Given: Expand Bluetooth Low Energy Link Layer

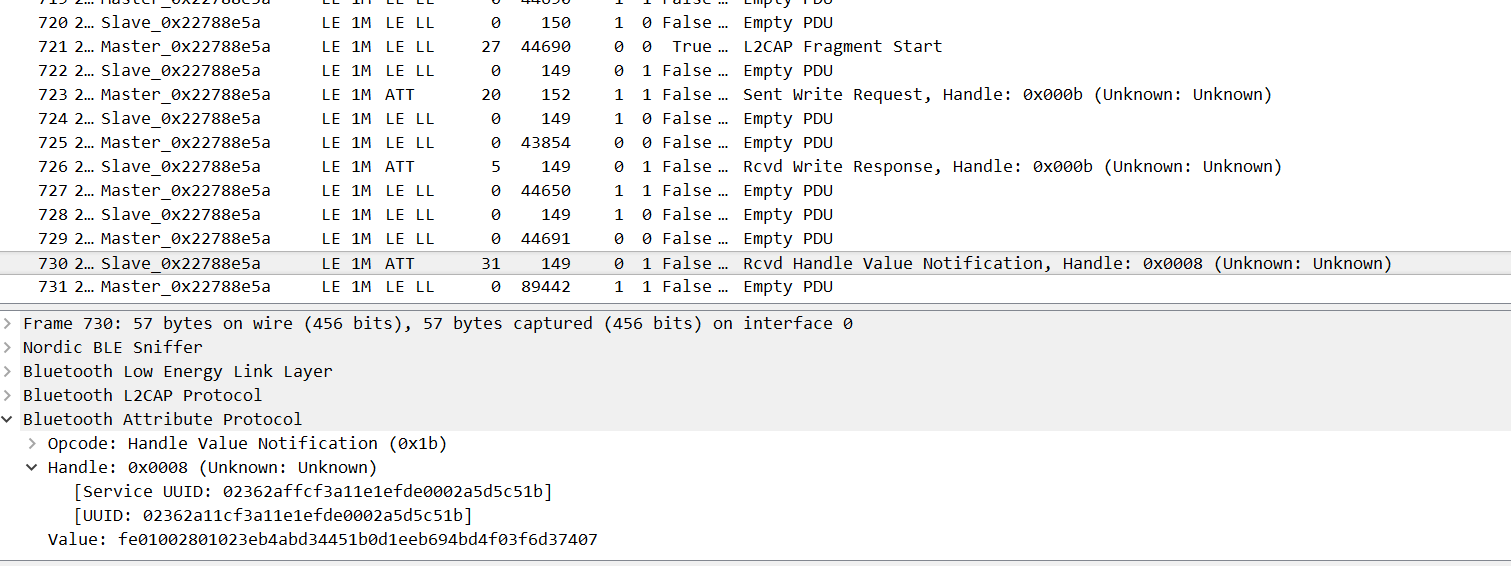Looking at the screenshot, I should point(9,371).
